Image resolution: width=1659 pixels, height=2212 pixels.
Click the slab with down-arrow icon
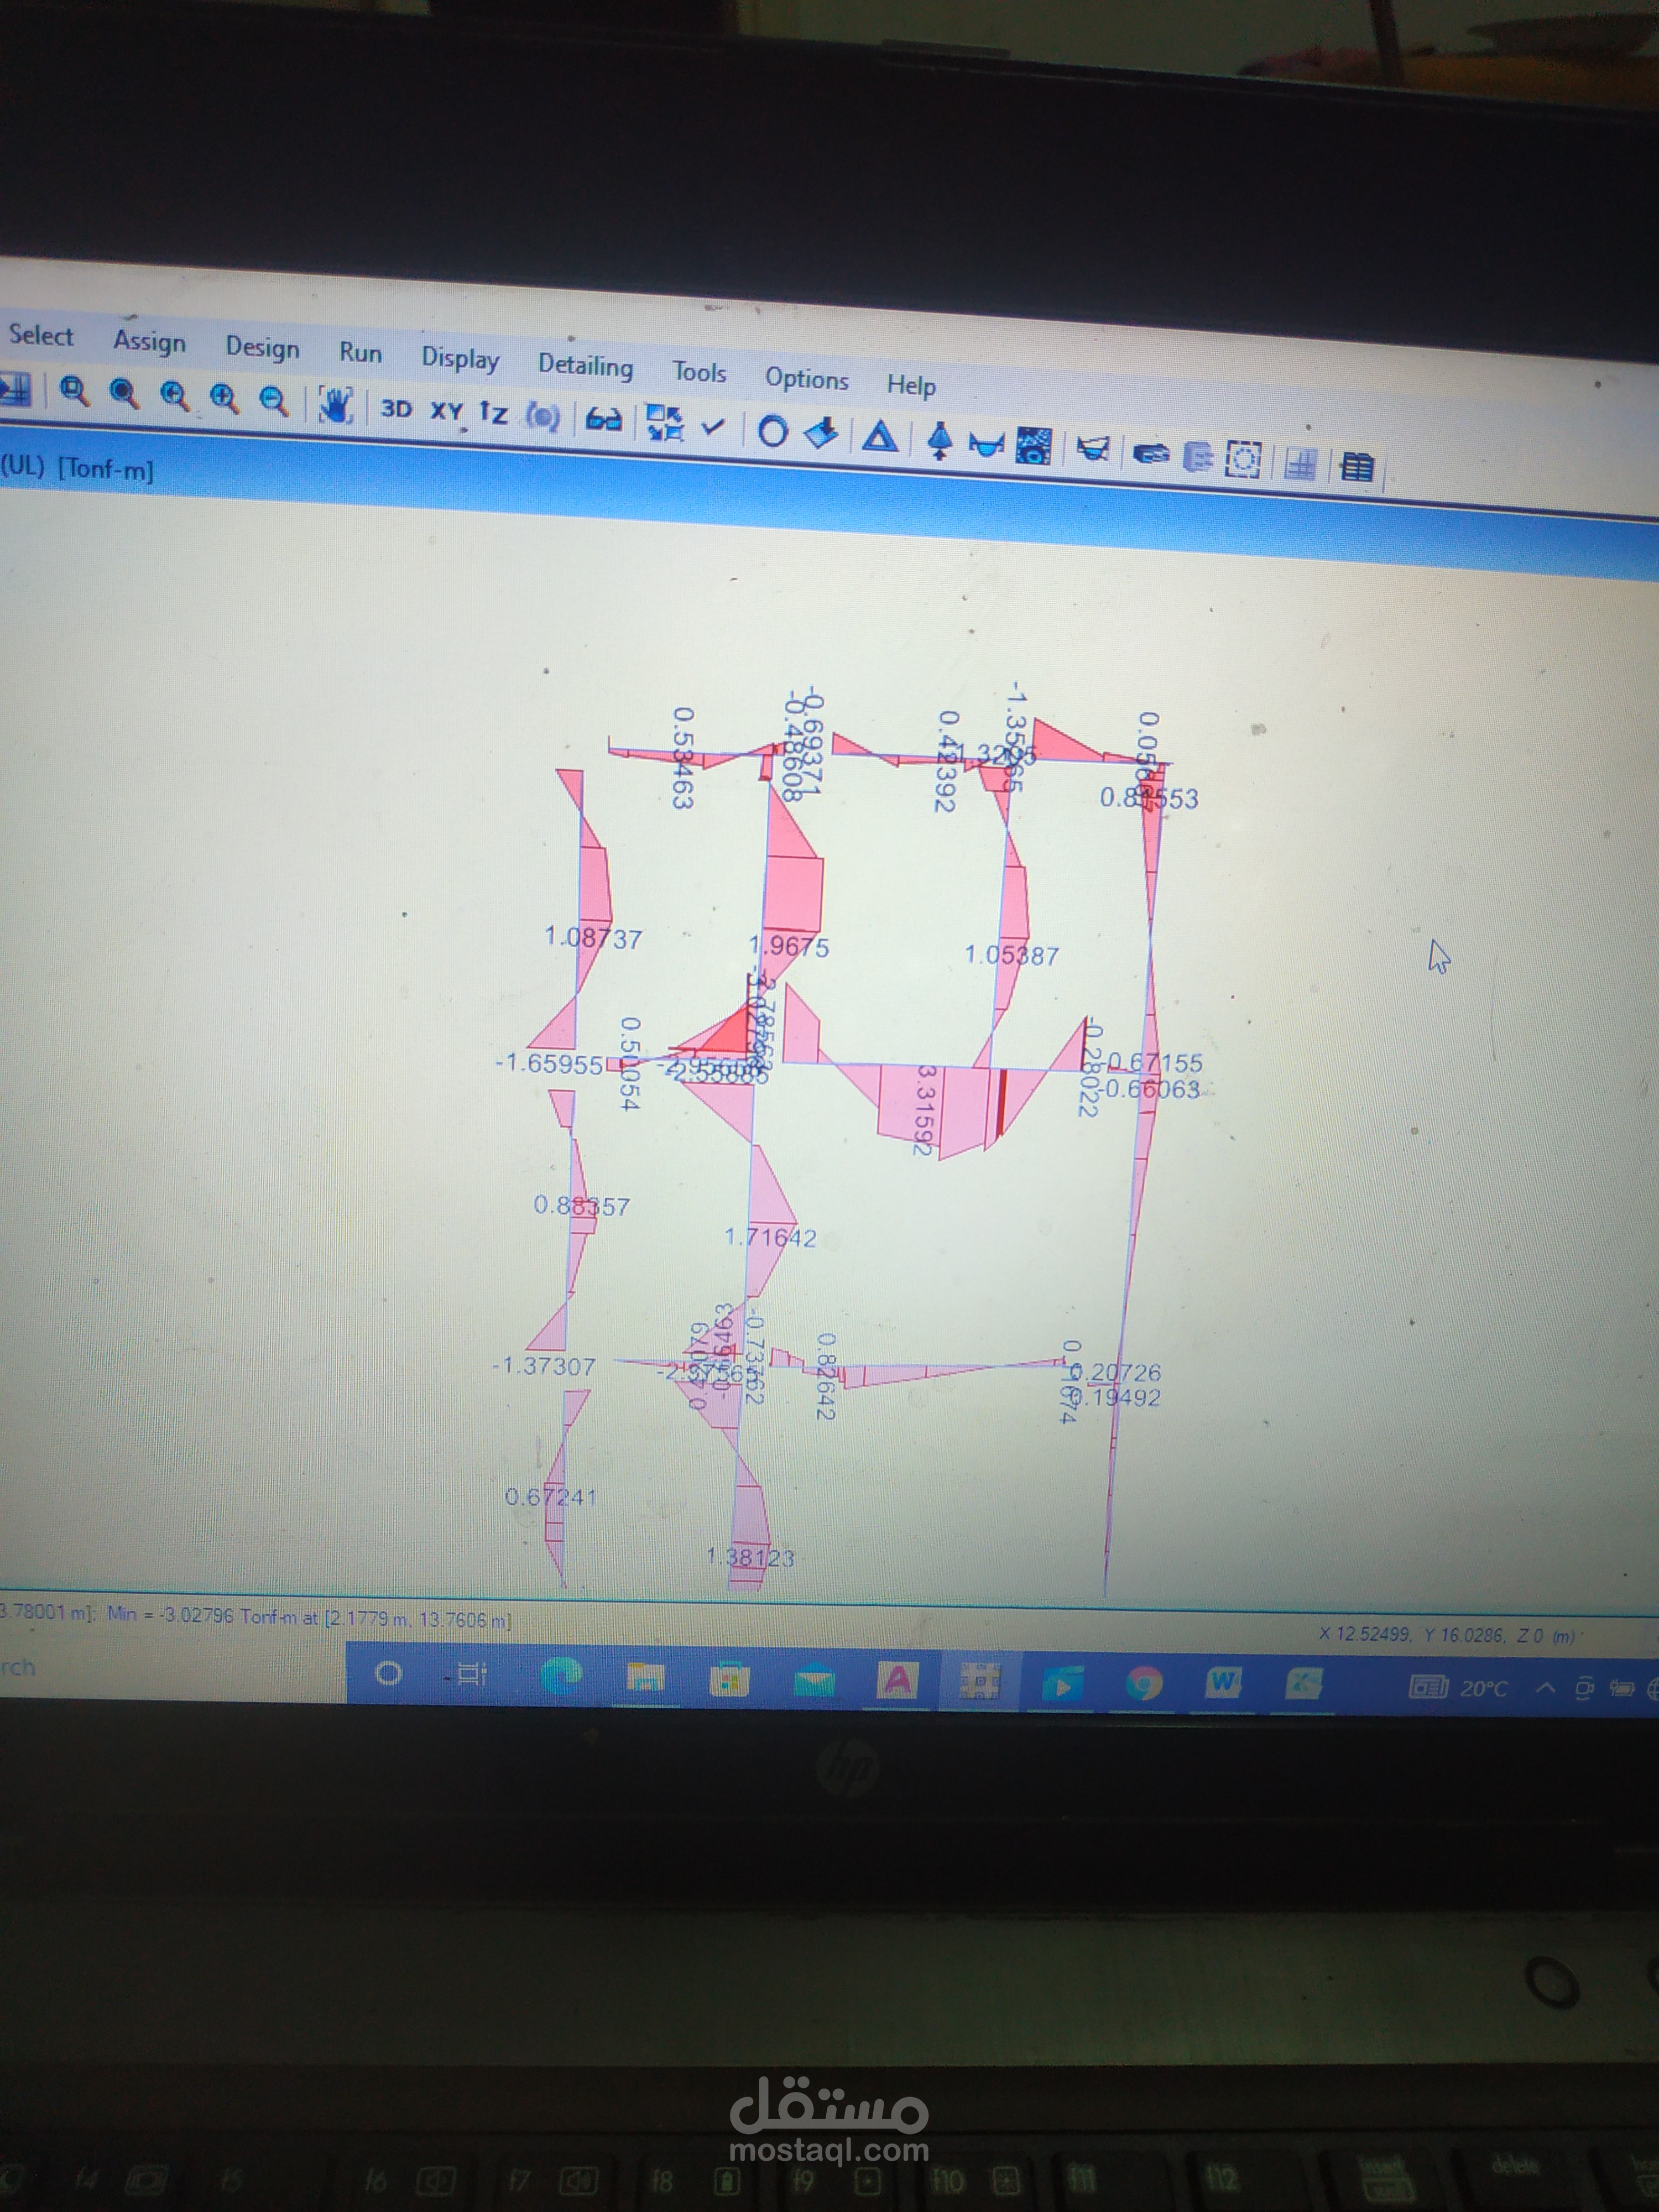pos(821,434)
